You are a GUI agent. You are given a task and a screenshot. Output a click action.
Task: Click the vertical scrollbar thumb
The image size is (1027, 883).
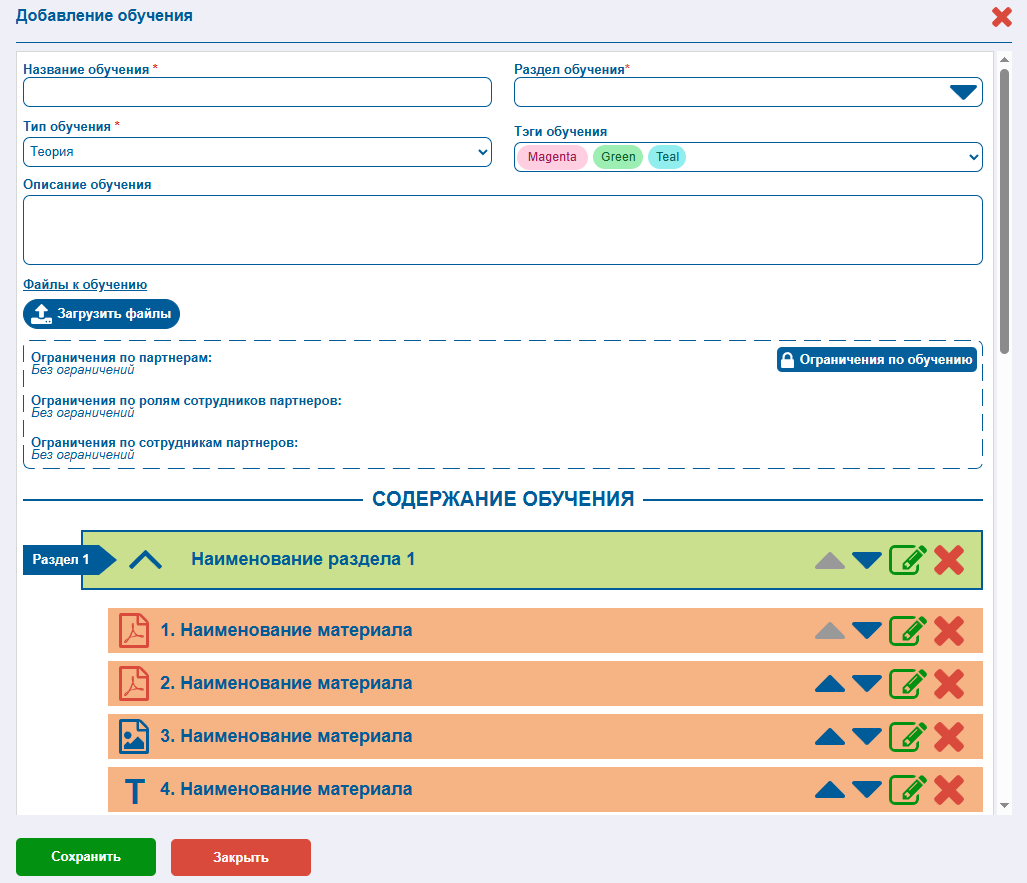click(x=1004, y=212)
